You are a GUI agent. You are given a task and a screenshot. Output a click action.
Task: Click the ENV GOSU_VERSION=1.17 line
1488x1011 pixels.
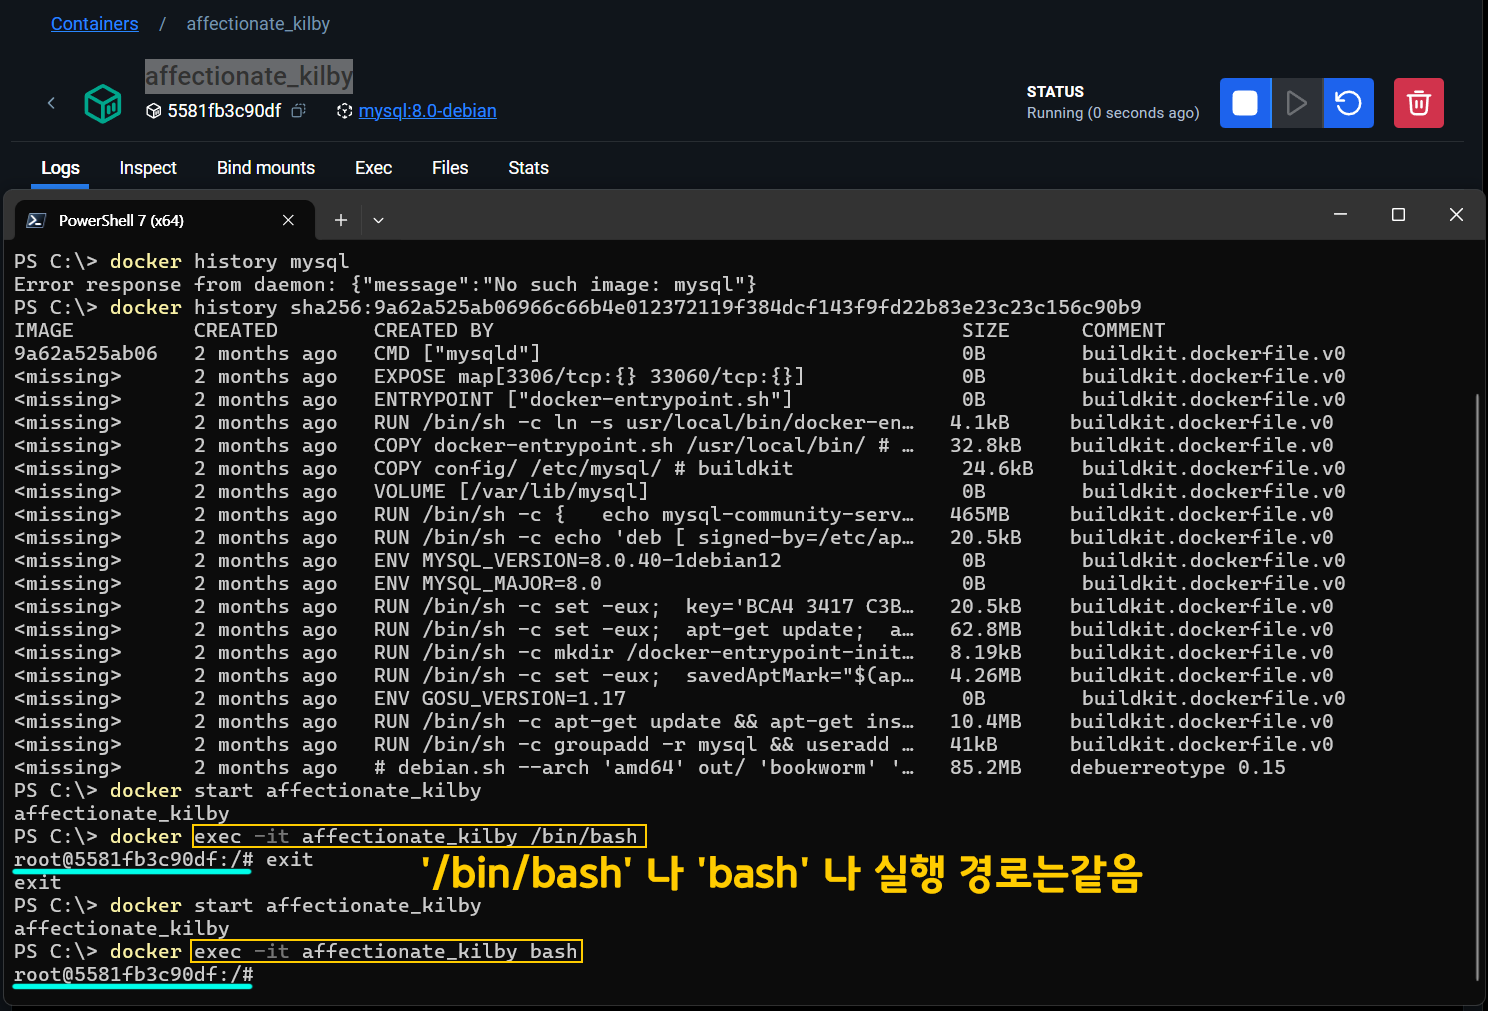point(500,698)
